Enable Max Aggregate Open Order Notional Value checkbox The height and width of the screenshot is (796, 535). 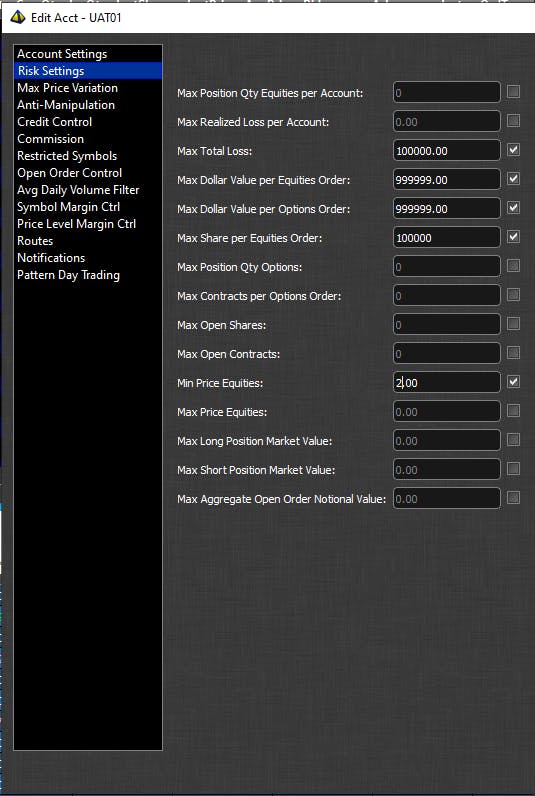click(513, 498)
